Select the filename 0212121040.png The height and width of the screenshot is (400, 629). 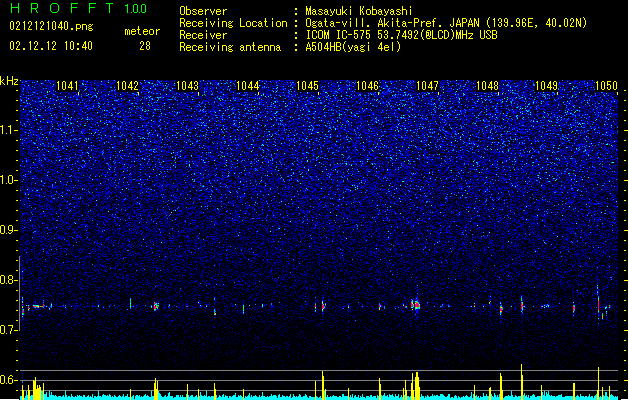click(x=51, y=27)
